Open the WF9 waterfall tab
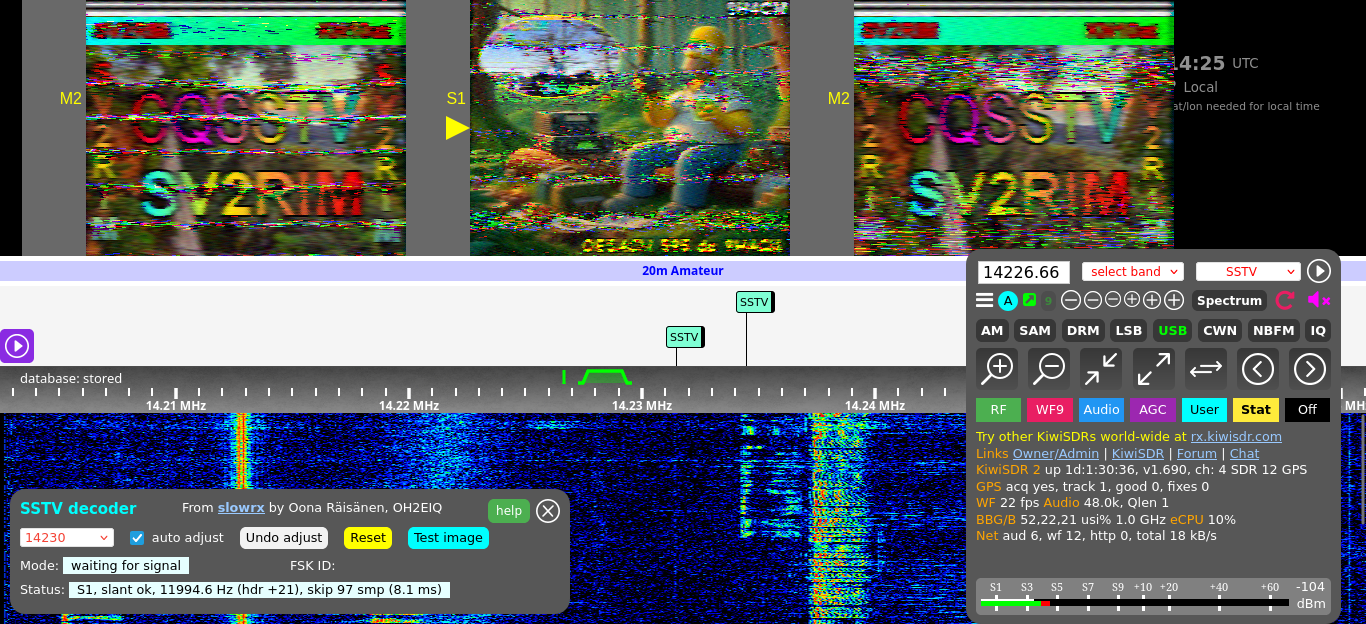This screenshot has width=1366, height=624. tap(1050, 409)
